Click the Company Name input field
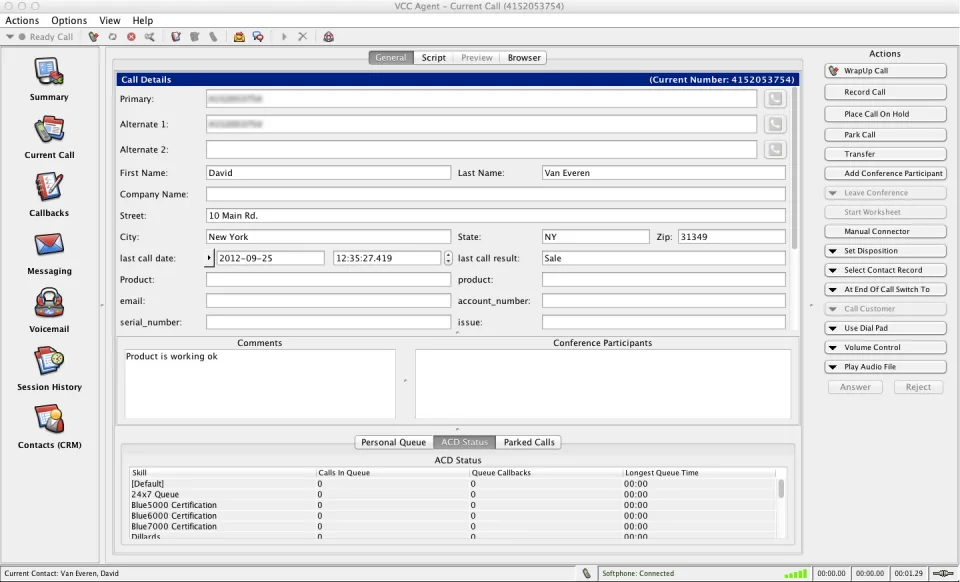 (495, 195)
